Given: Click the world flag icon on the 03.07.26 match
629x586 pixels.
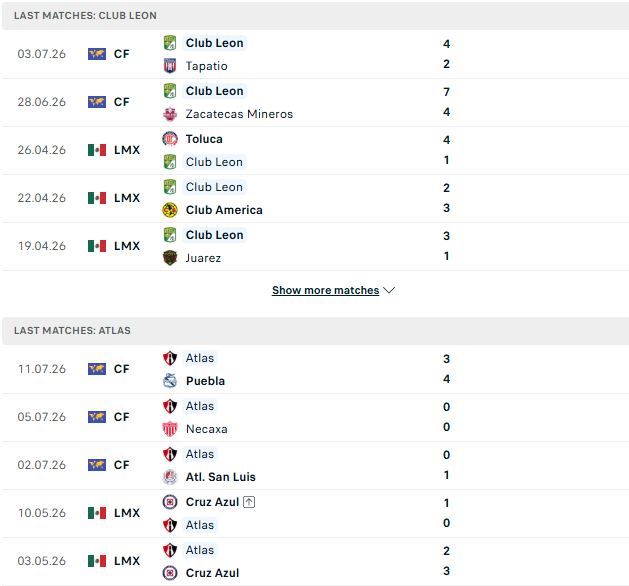Looking at the screenshot, I should 97,54.
